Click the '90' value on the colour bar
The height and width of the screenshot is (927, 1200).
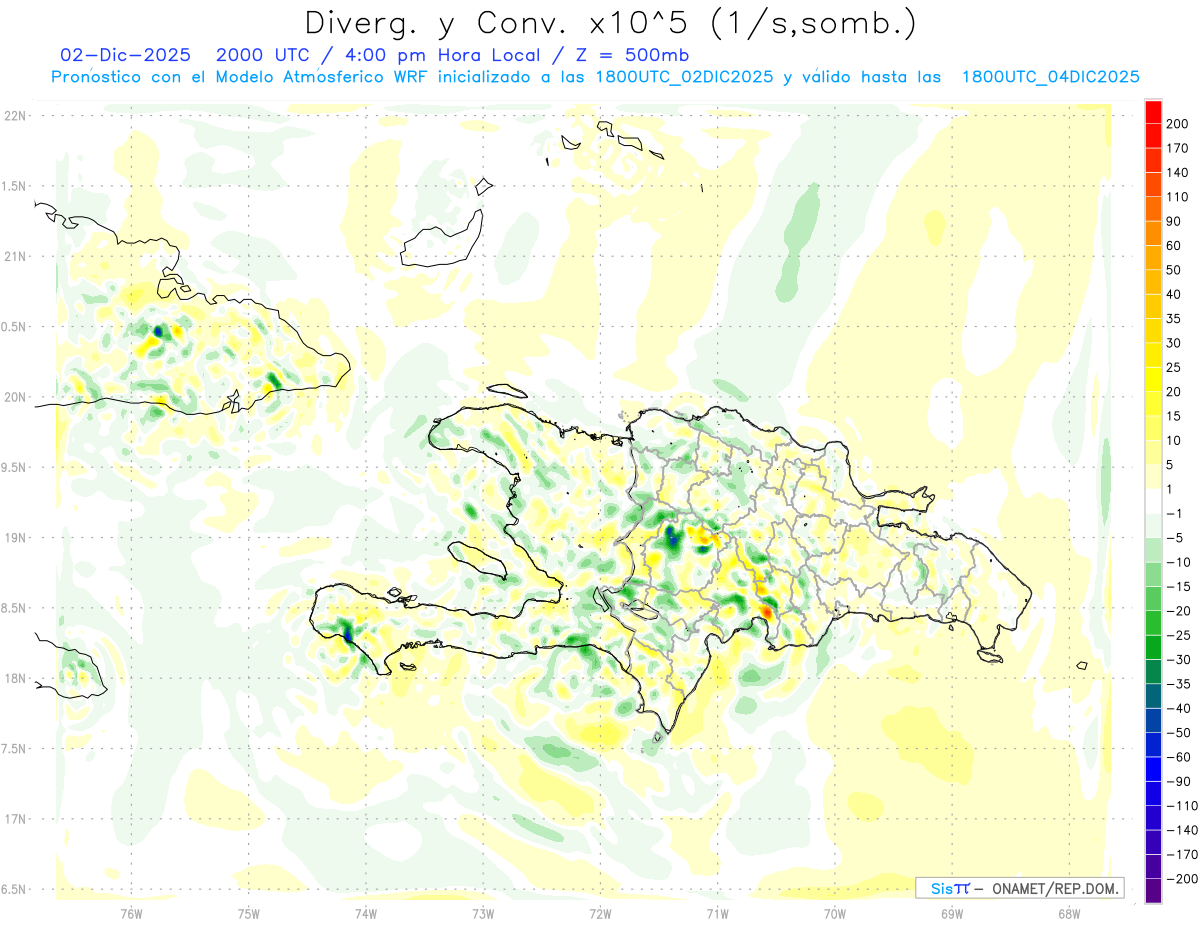1175,221
